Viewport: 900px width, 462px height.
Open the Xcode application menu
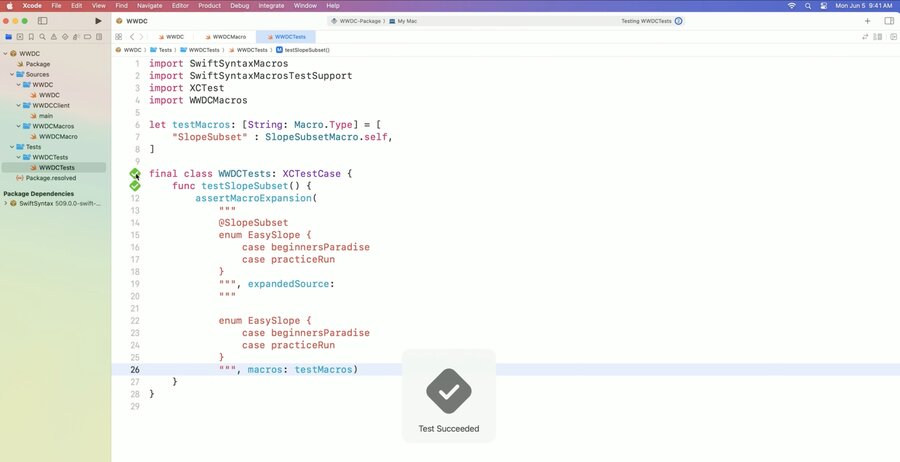click(32, 6)
